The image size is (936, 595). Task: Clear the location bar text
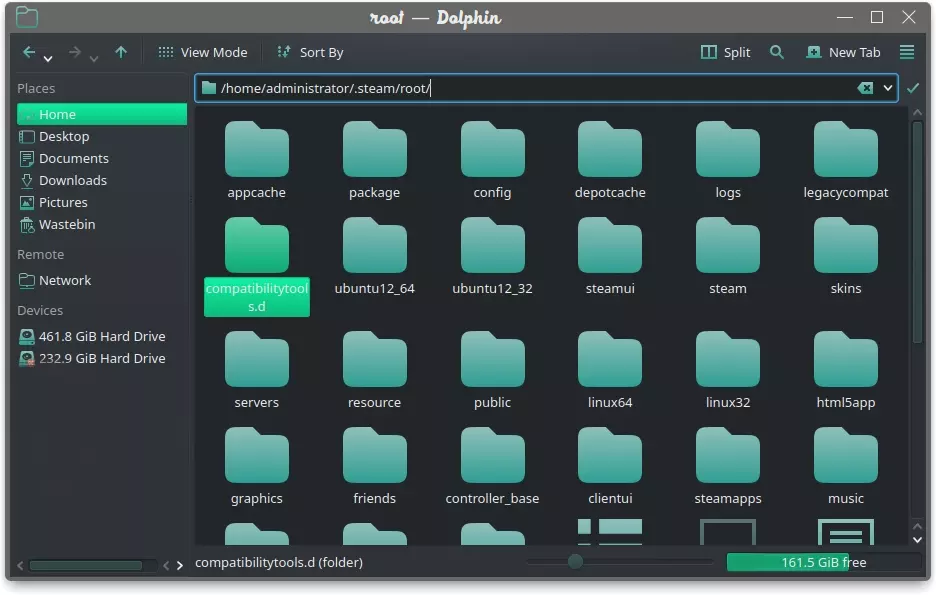point(865,88)
